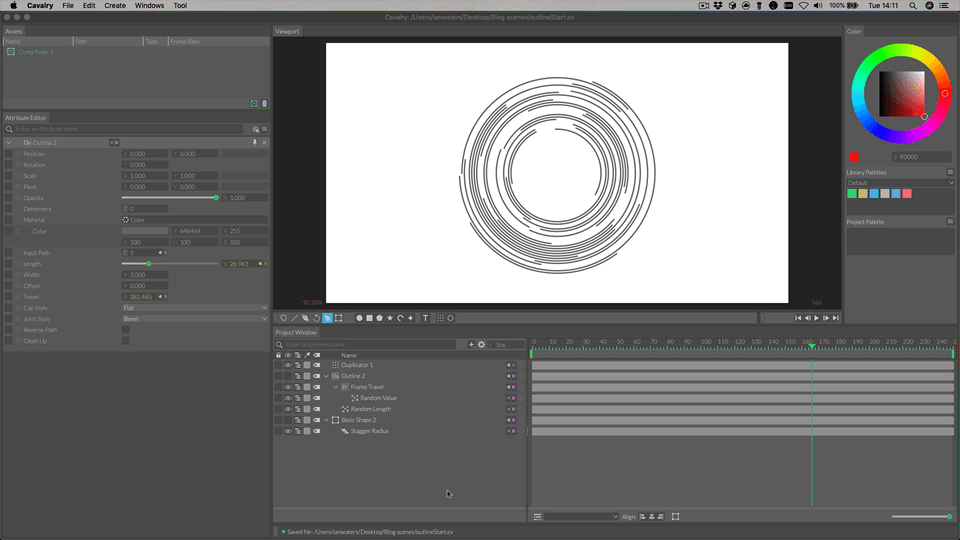
Task: Switch to the Attribute Editor tab
Action: click(x=26, y=118)
